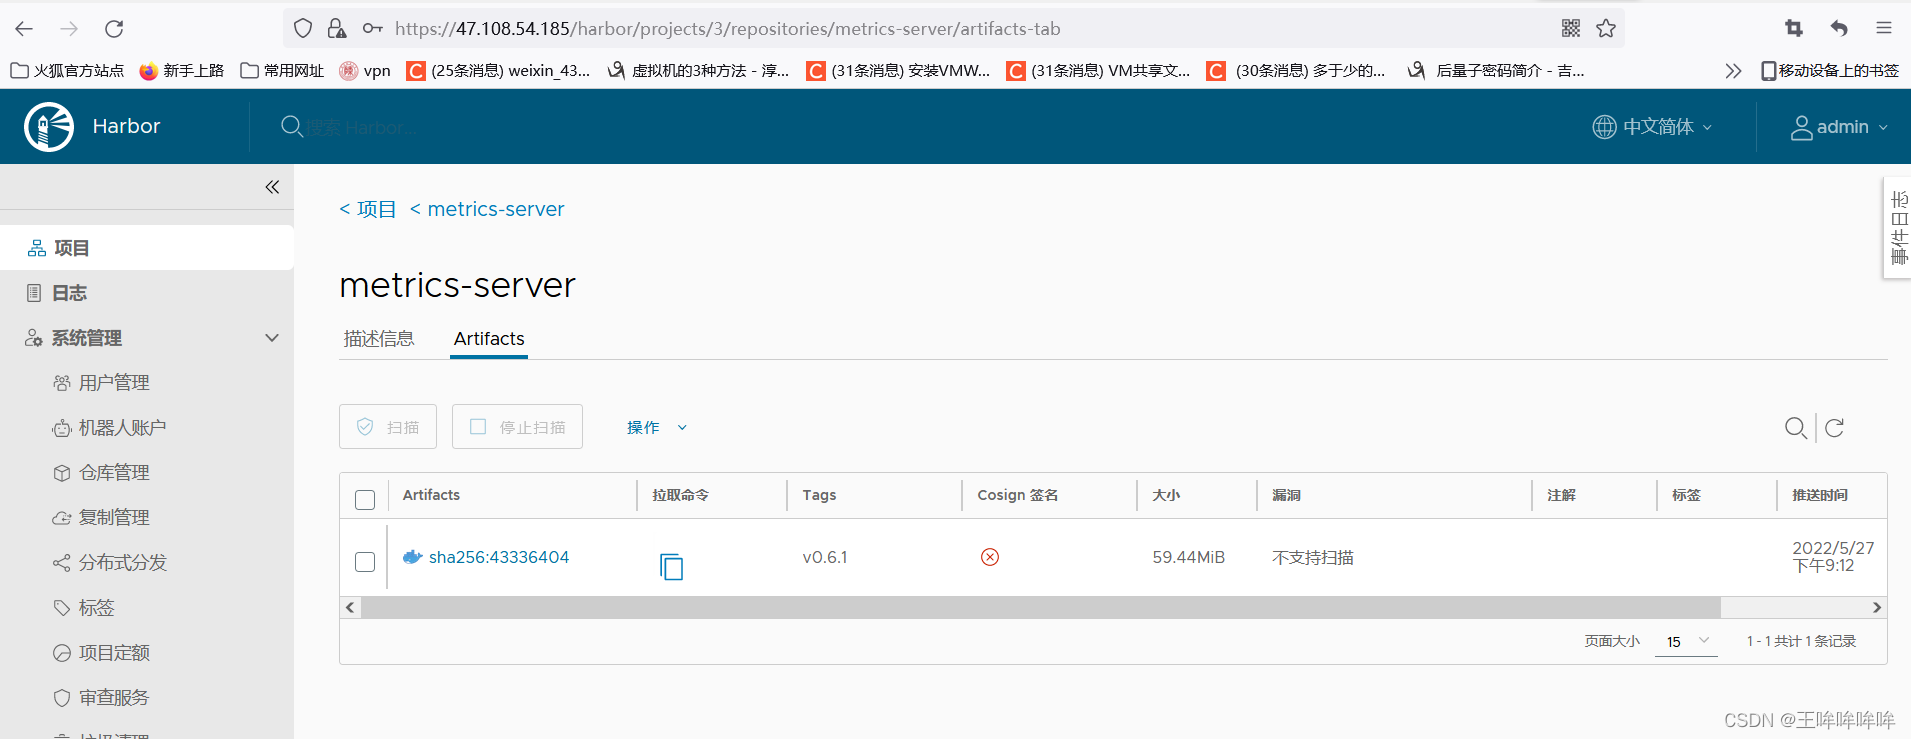Click the artifacts table search magnifier icon
Viewport: 1911px width, 739px height.
tap(1796, 428)
